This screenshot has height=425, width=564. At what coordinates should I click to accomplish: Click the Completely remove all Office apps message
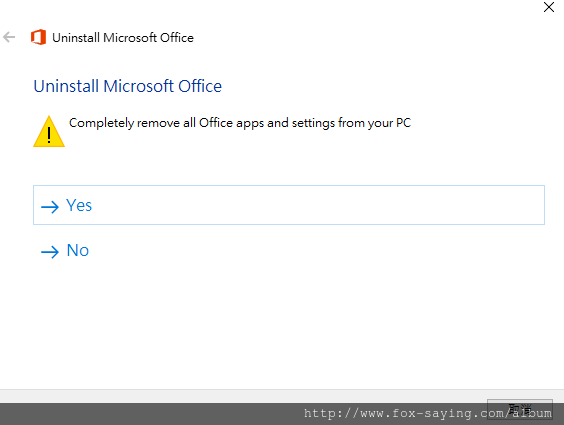click(240, 123)
